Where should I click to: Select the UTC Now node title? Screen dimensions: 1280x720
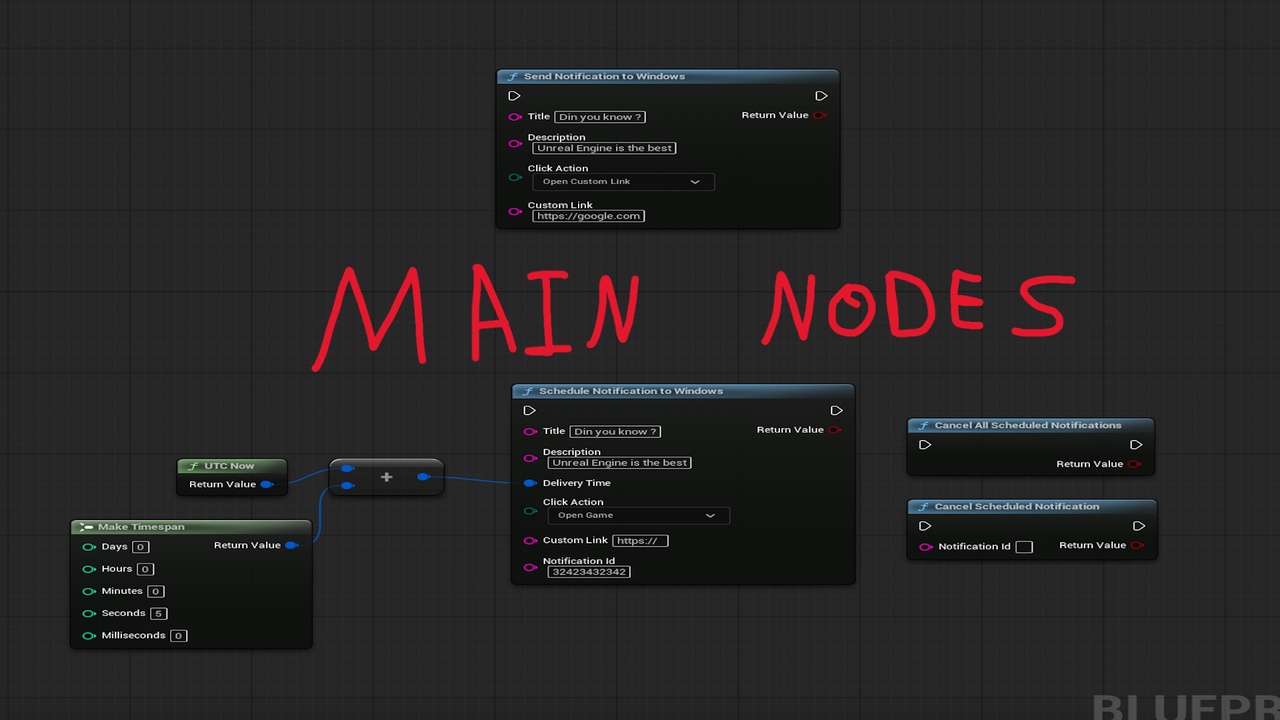pyautogui.click(x=229, y=466)
